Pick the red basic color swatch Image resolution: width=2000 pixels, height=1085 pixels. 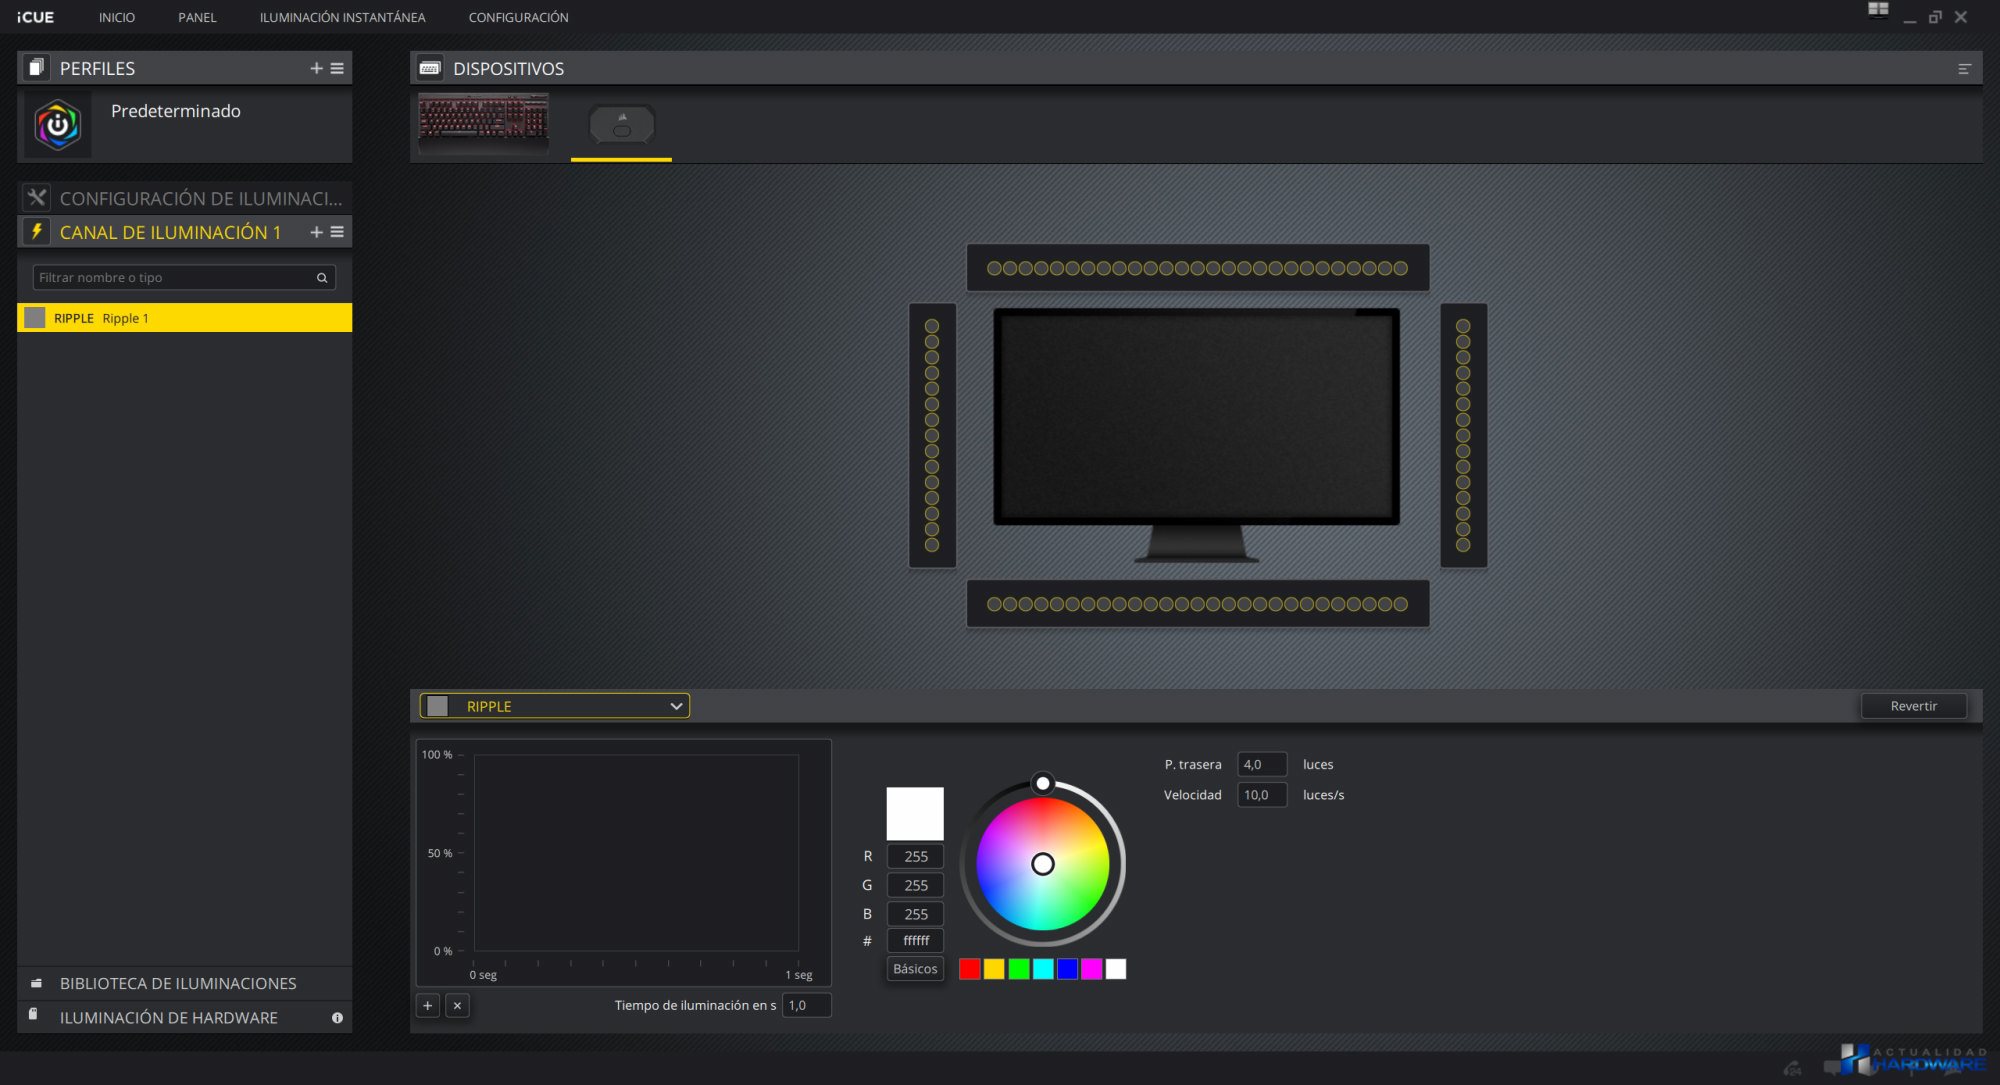[x=969, y=969]
